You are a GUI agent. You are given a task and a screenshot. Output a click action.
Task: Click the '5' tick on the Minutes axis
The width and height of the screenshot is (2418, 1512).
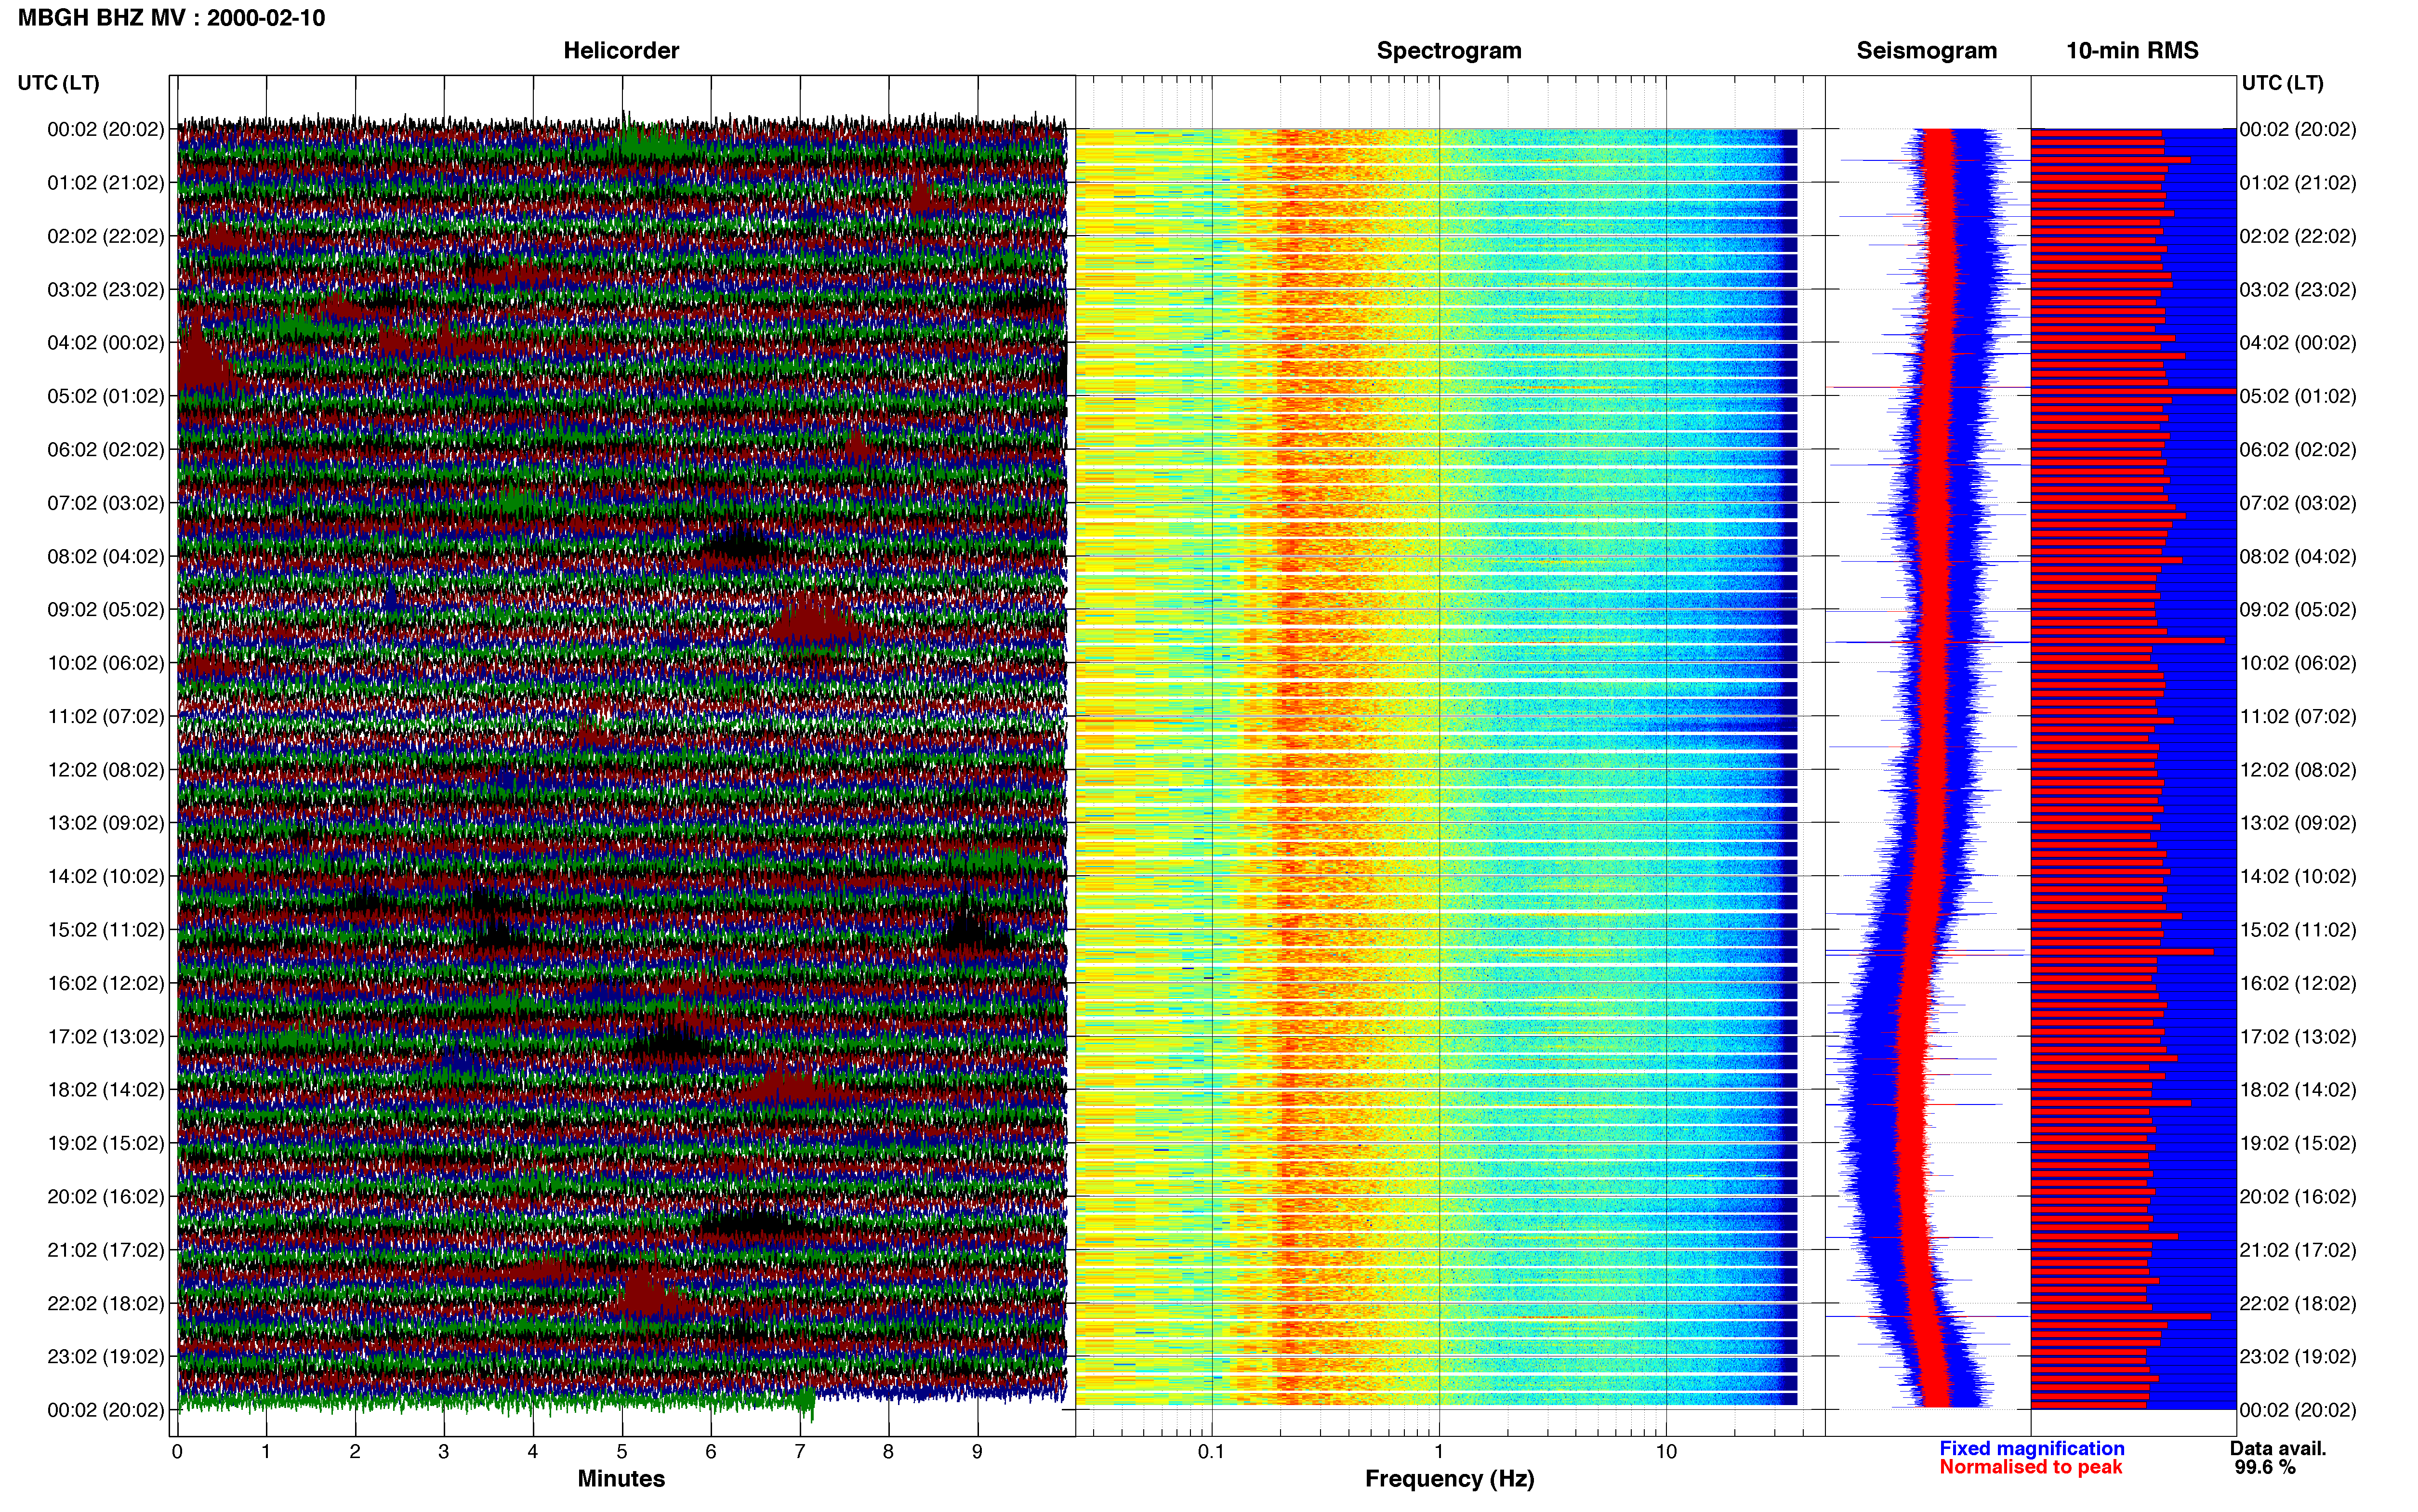[622, 1452]
